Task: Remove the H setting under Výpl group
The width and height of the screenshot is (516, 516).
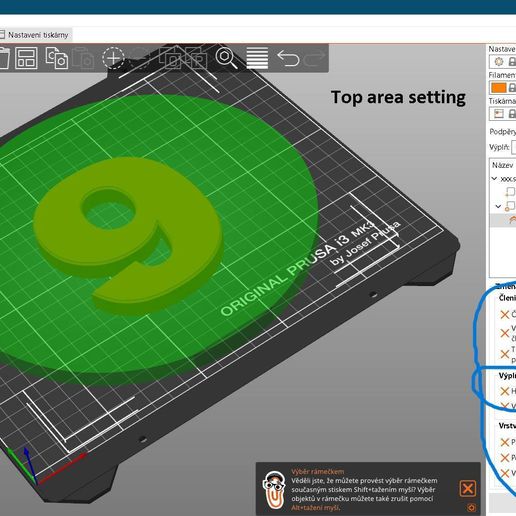Action: (x=505, y=391)
